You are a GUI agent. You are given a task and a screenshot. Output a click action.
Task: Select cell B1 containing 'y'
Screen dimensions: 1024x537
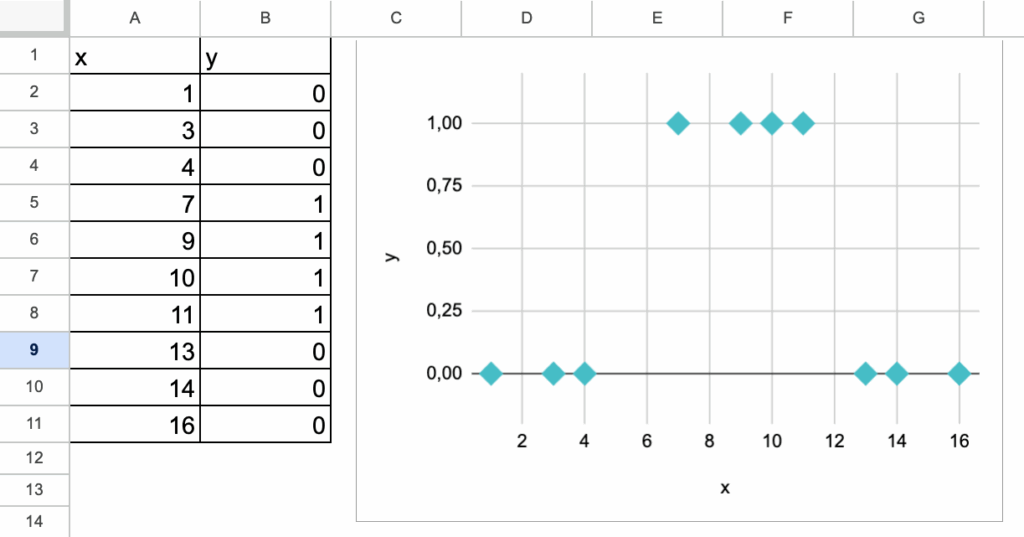[265, 57]
